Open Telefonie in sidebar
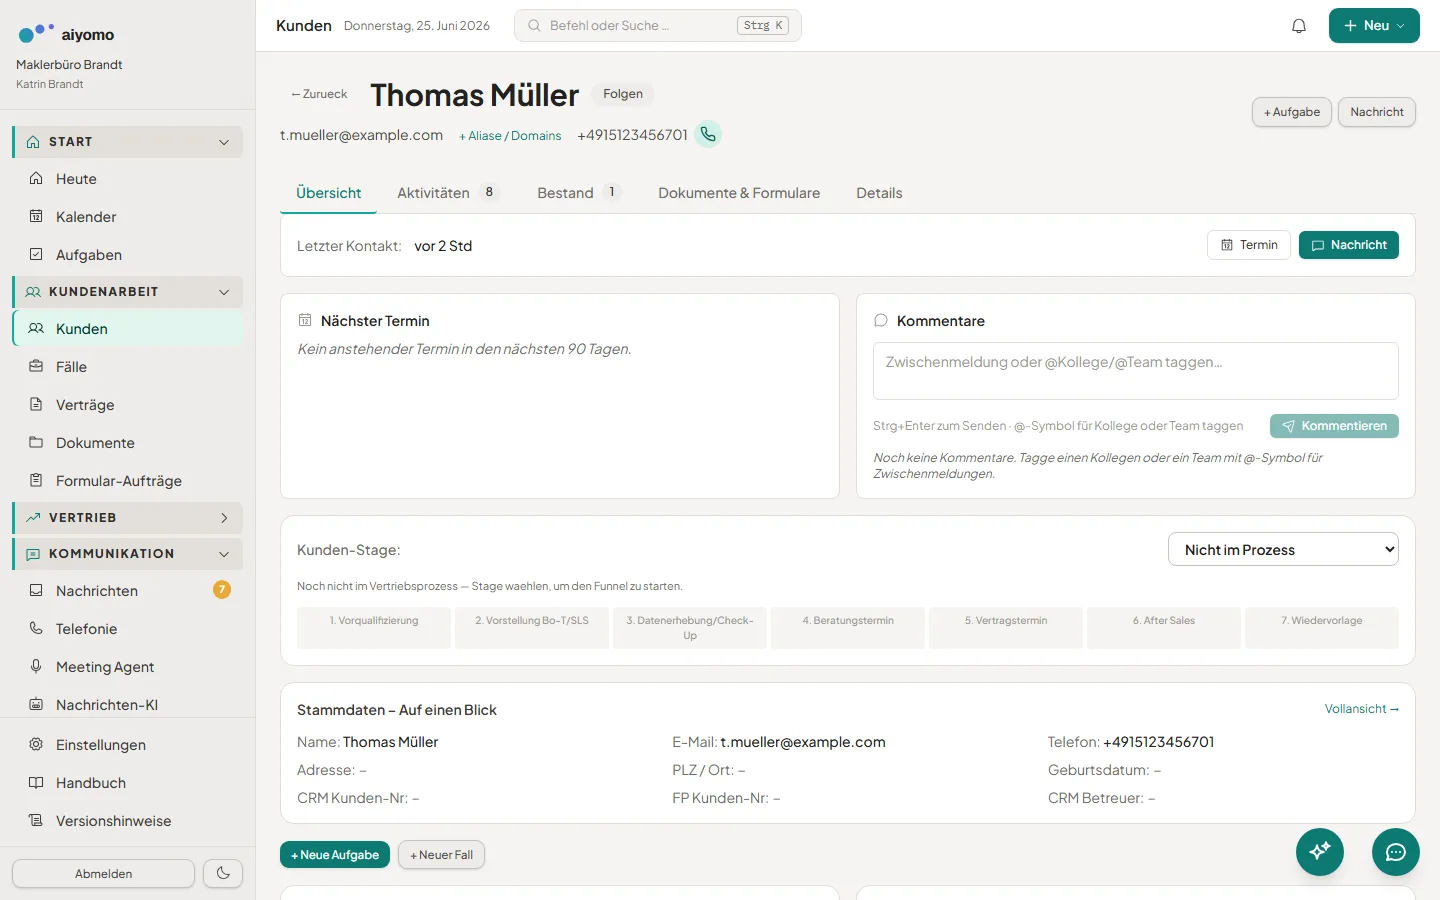The image size is (1440, 900). (x=128, y=629)
